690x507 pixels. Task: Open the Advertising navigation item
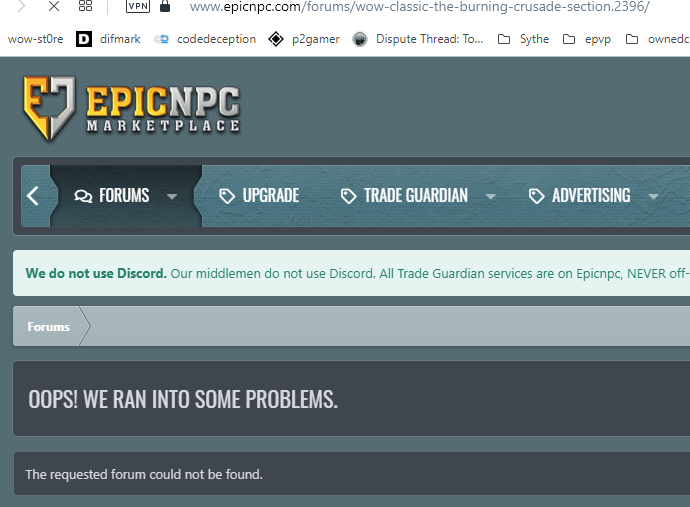pyautogui.click(x=591, y=196)
